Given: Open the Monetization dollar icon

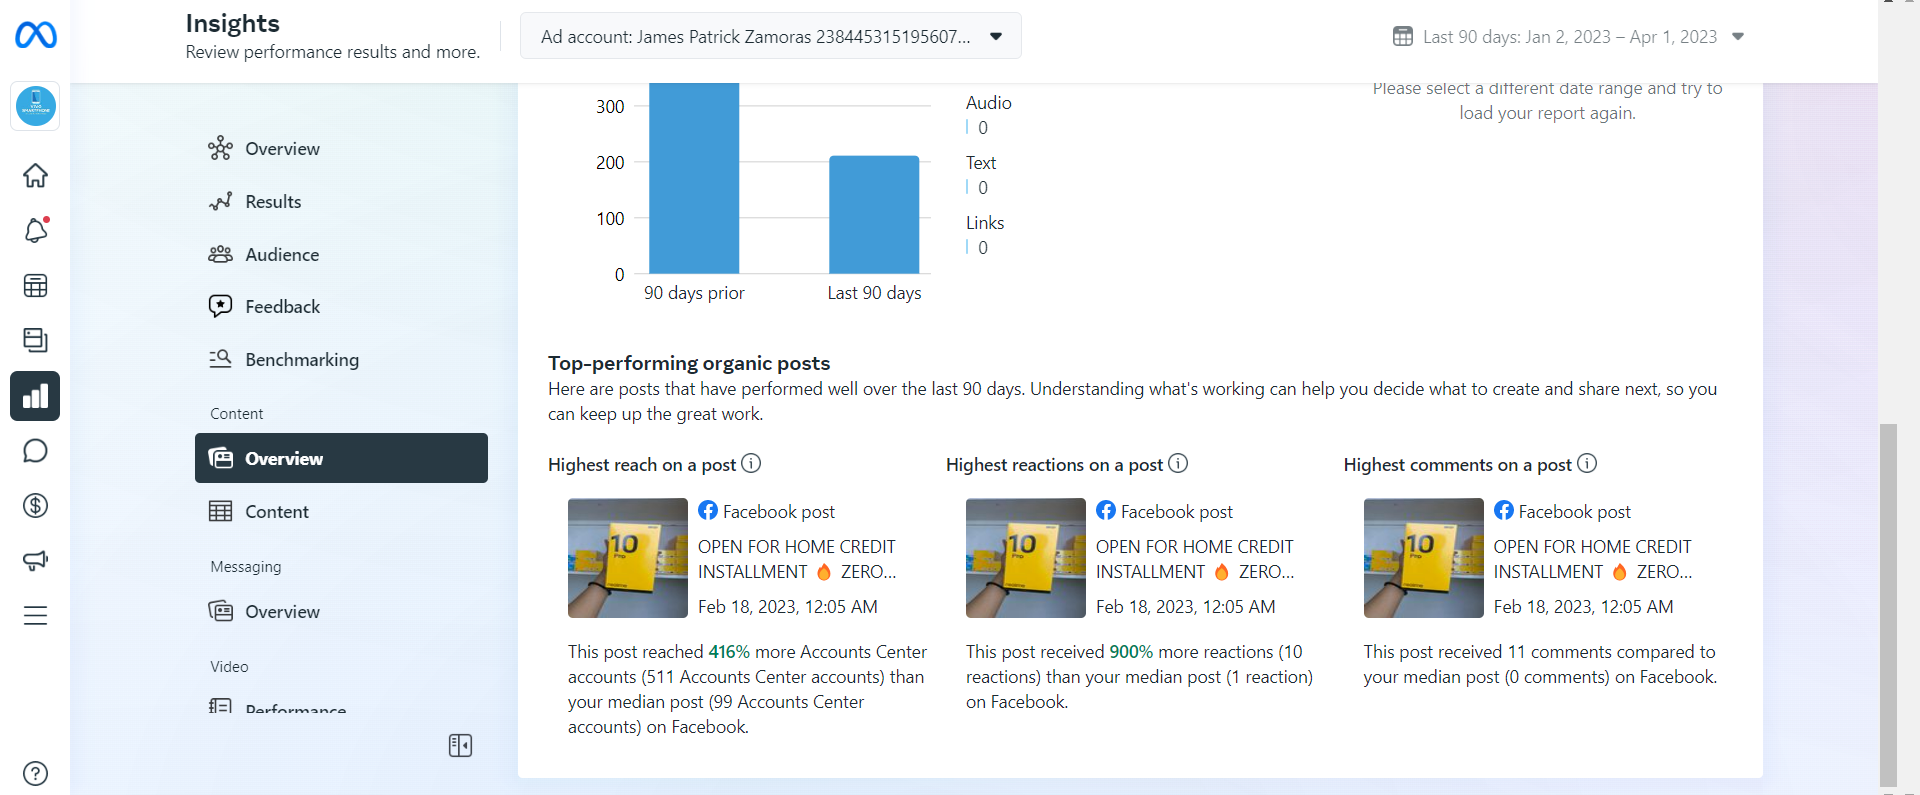Looking at the screenshot, I should (x=36, y=506).
